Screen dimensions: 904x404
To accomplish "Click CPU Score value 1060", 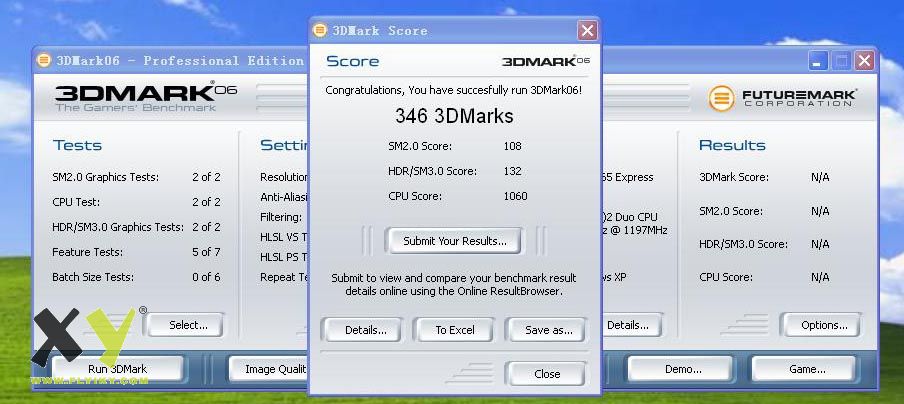I will pyautogui.click(x=515, y=196).
